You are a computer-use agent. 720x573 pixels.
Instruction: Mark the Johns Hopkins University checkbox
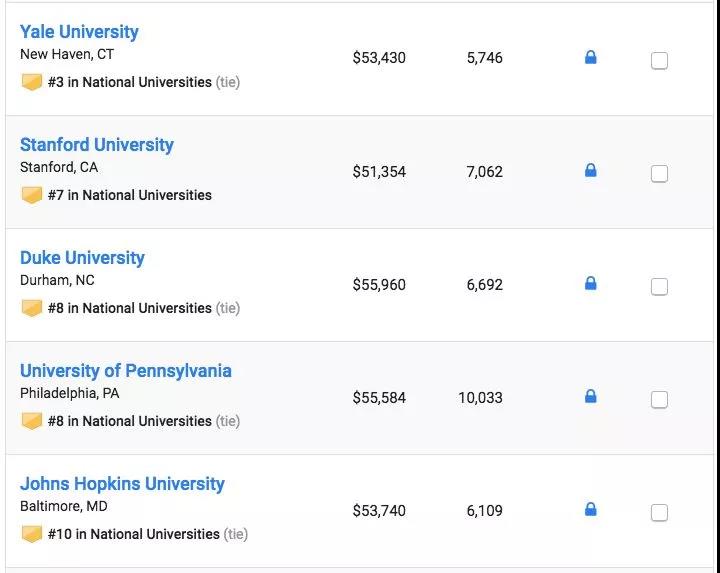coord(659,513)
